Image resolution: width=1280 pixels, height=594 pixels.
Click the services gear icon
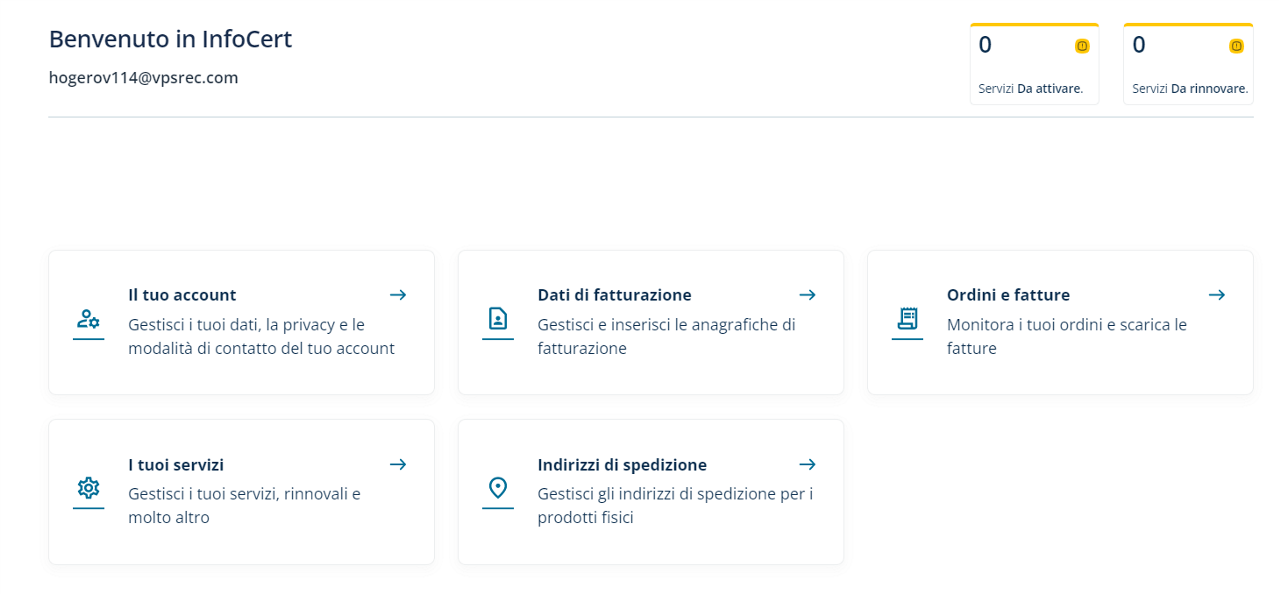tap(88, 488)
